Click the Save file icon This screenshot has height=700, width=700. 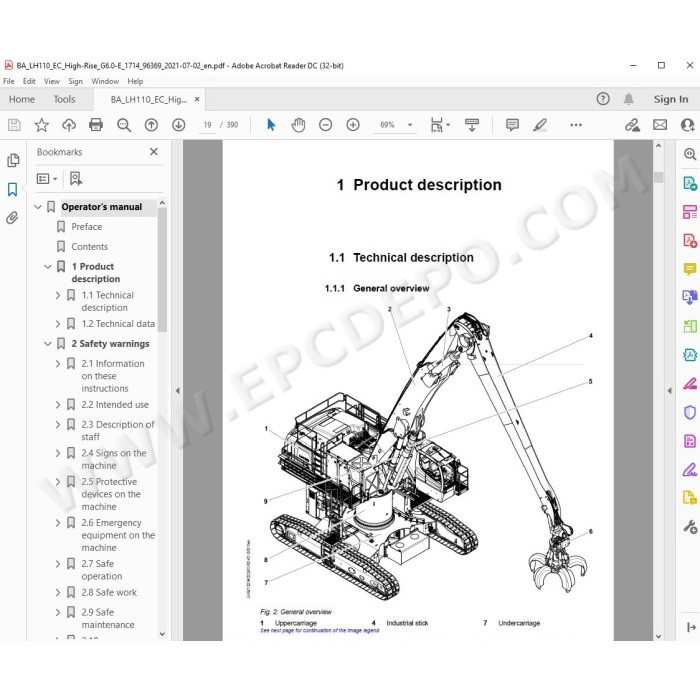tap(14, 125)
